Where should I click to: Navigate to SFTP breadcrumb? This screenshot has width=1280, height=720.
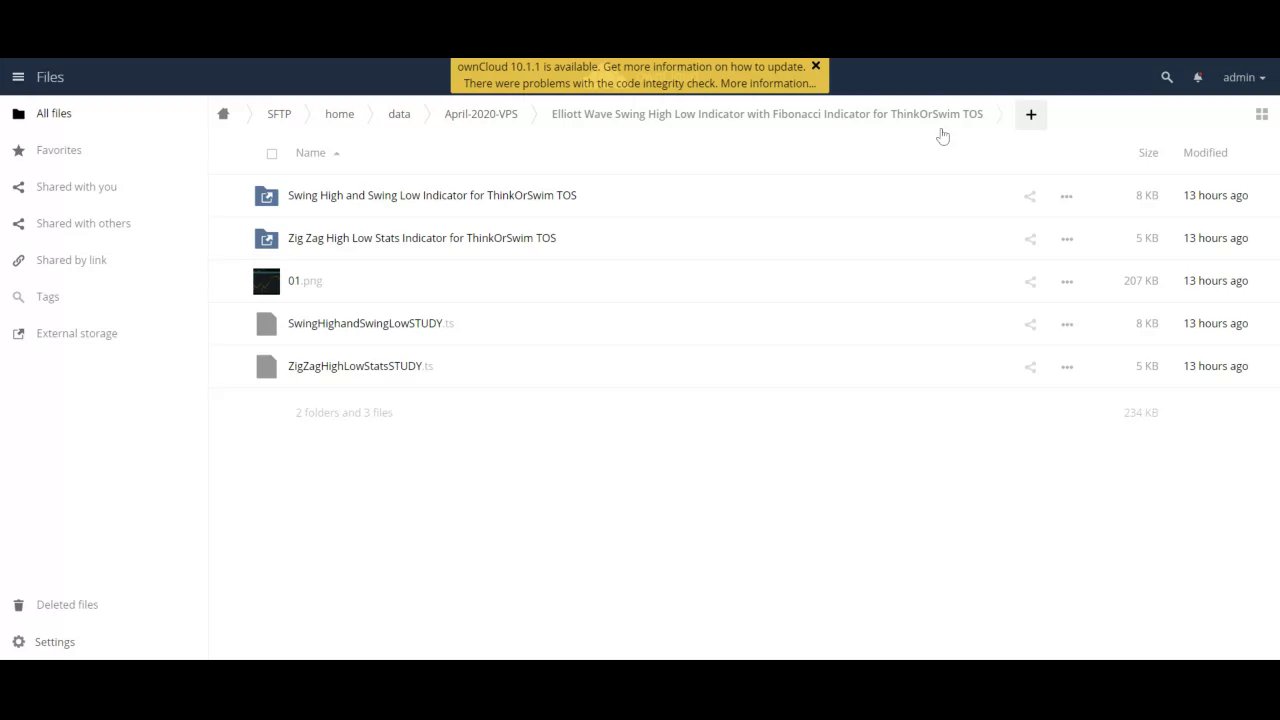(x=279, y=114)
